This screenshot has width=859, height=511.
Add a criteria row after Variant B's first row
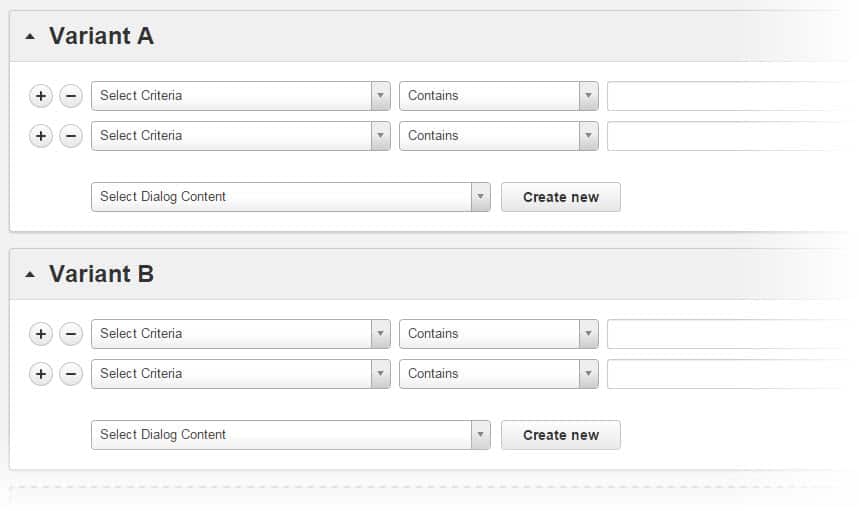[41, 334]
